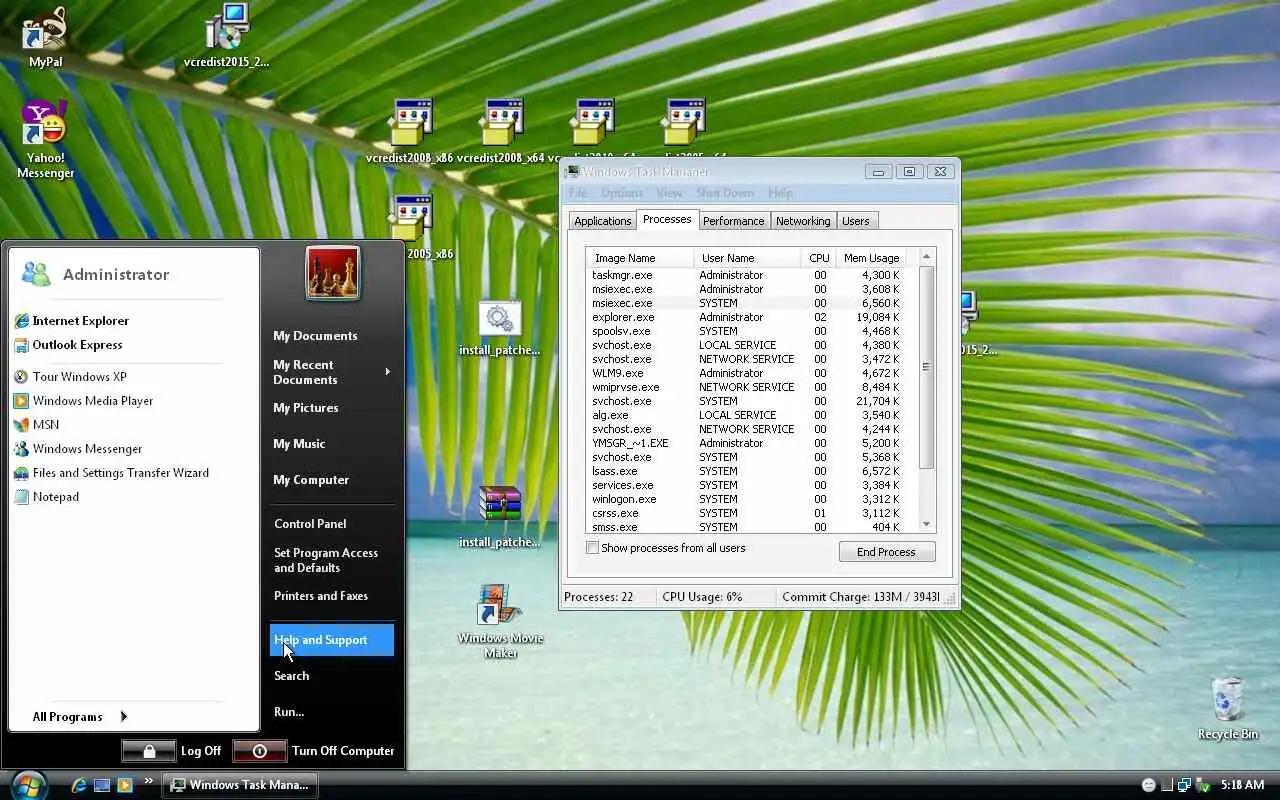Expand the All Programs list

tap(80, 717)
